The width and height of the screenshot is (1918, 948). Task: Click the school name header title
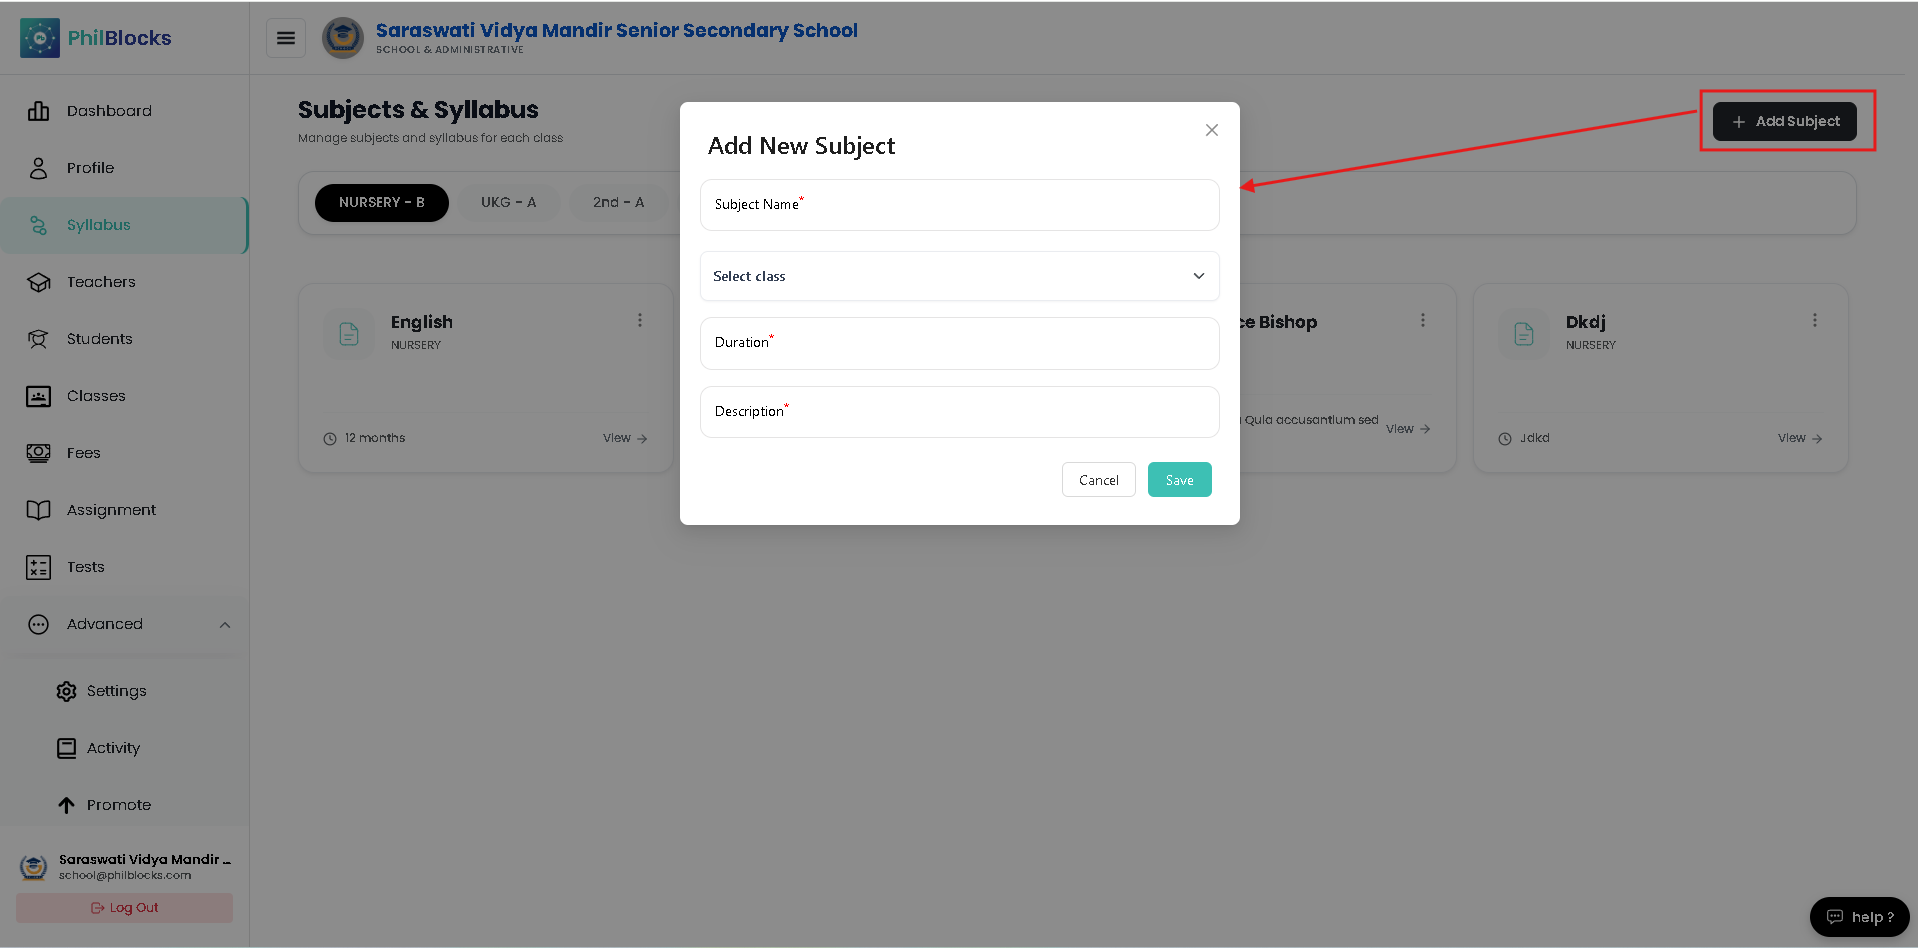pyautogui.click(x=617, y=31)
